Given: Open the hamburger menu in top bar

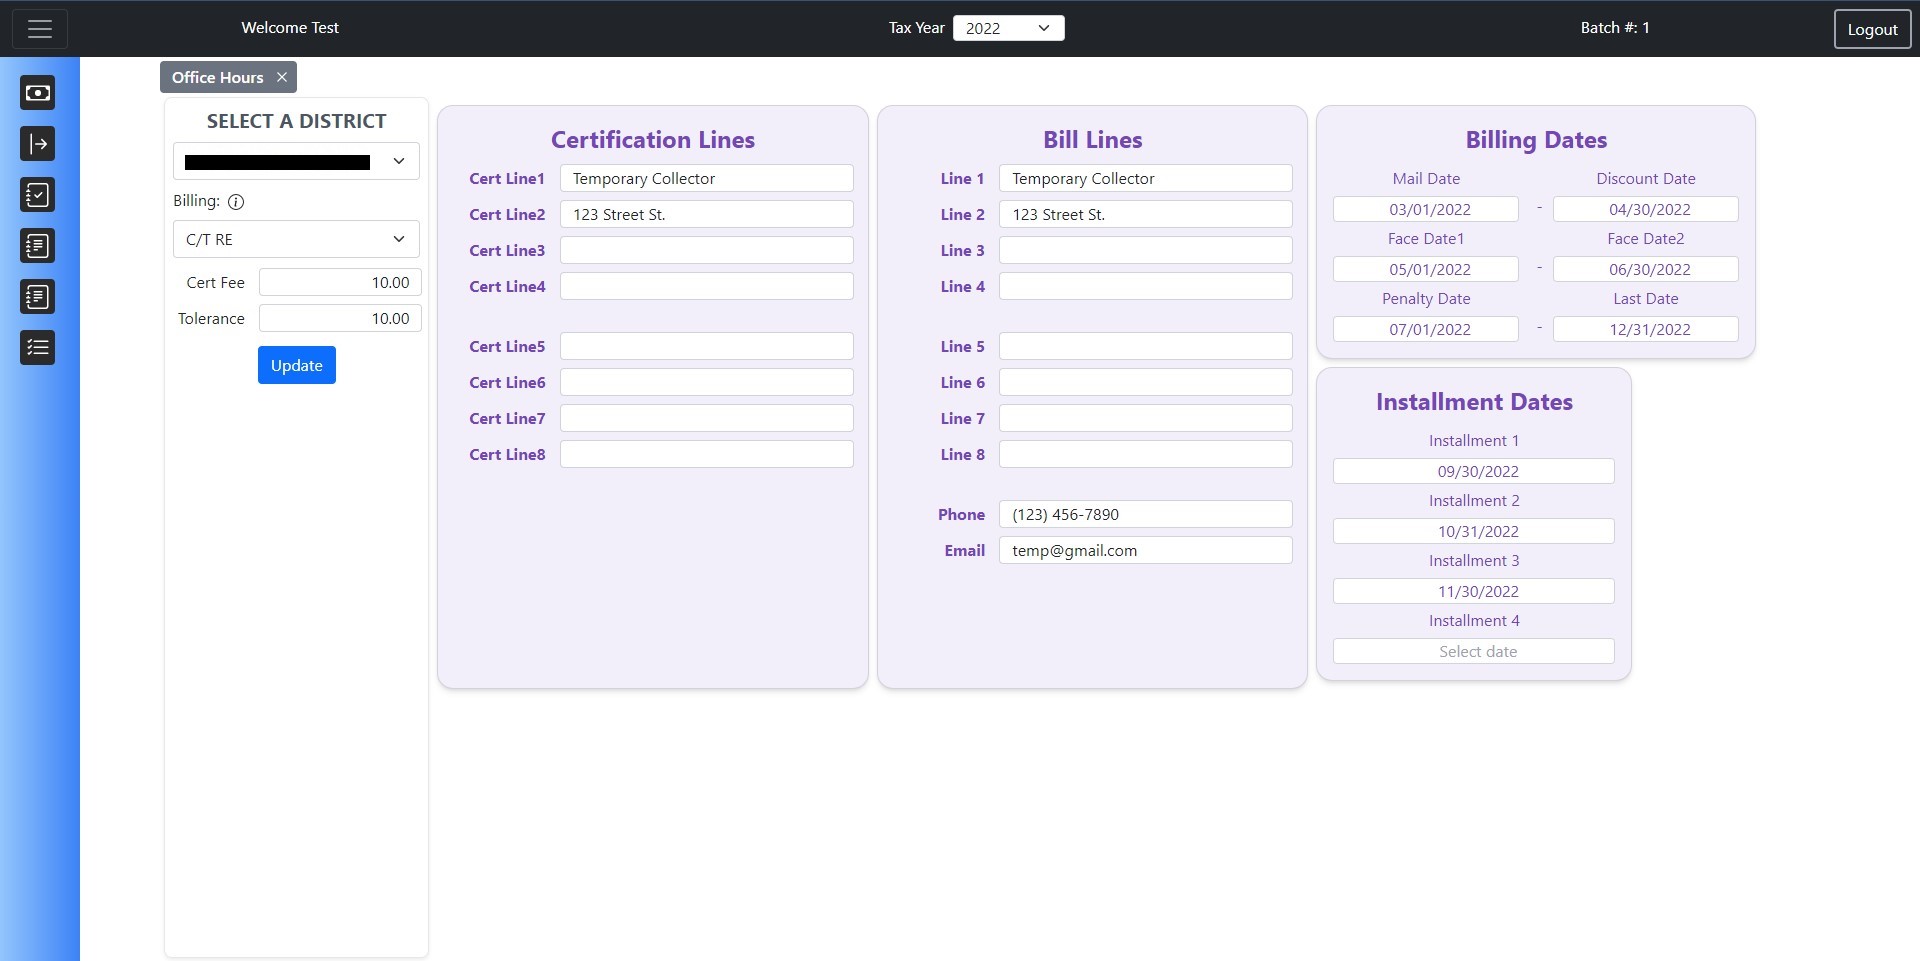Looking at the screenshot, I should 40,29.
